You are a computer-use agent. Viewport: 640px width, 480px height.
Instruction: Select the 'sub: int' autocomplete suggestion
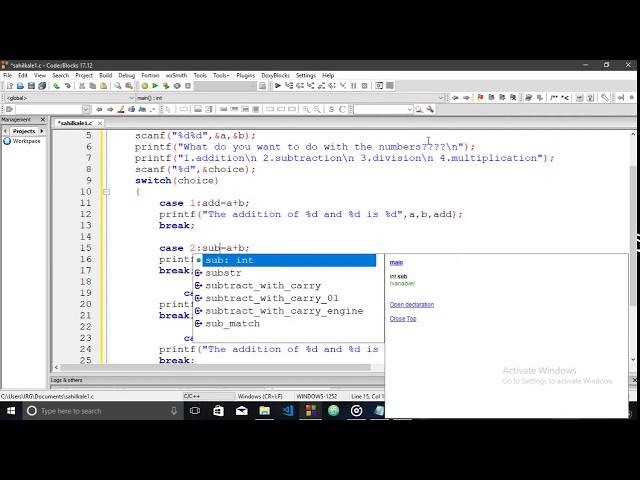click(285, 260)
